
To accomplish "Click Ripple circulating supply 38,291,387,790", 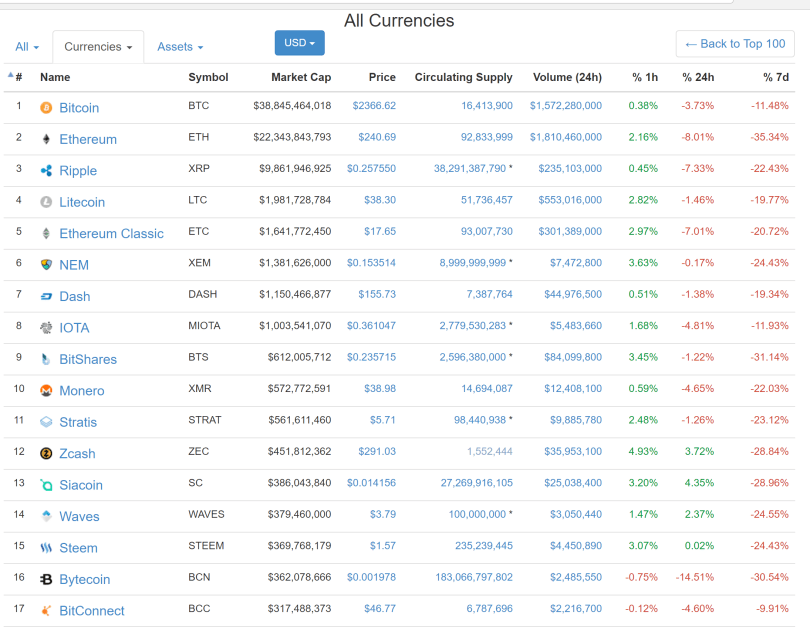I will (470, 169).
